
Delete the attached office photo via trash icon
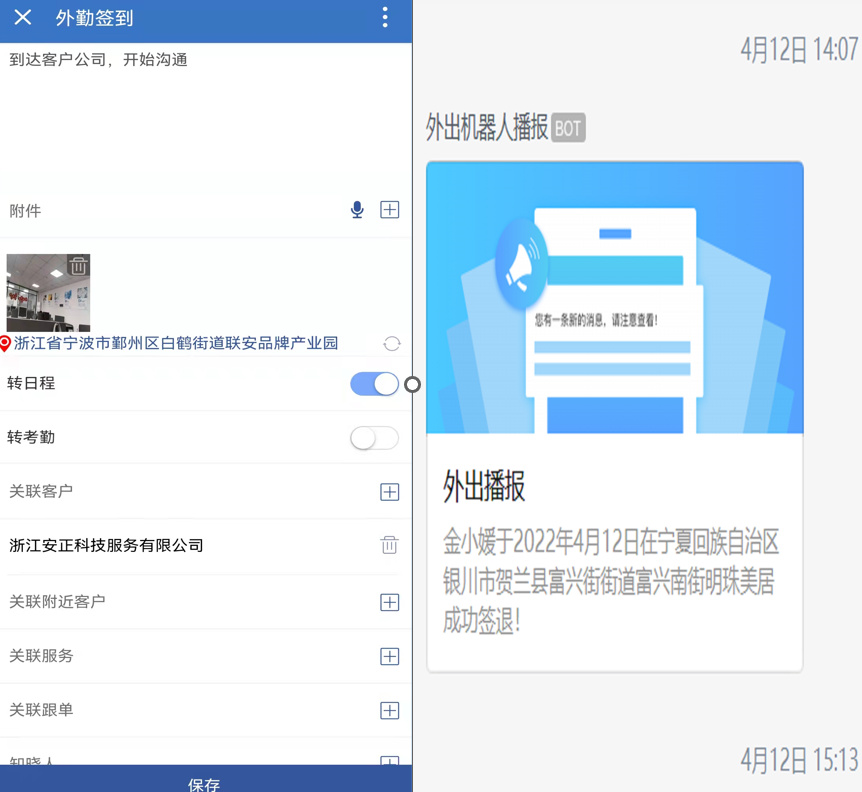(x=78, y=266)
